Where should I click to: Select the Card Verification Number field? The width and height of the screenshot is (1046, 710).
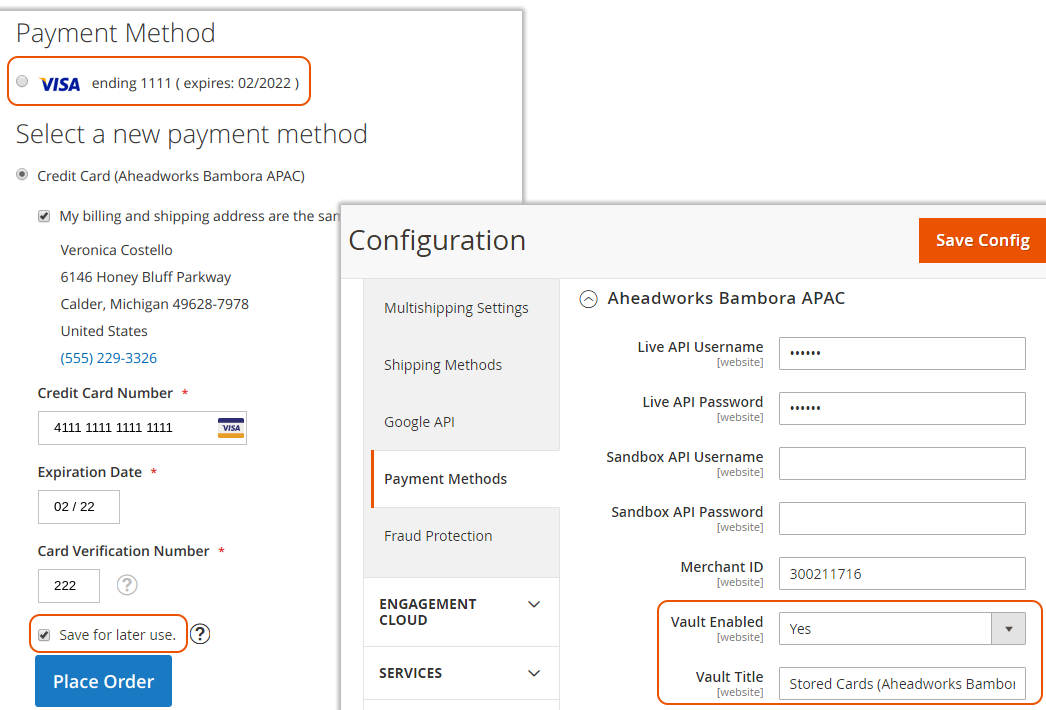[x=69, y=586]
